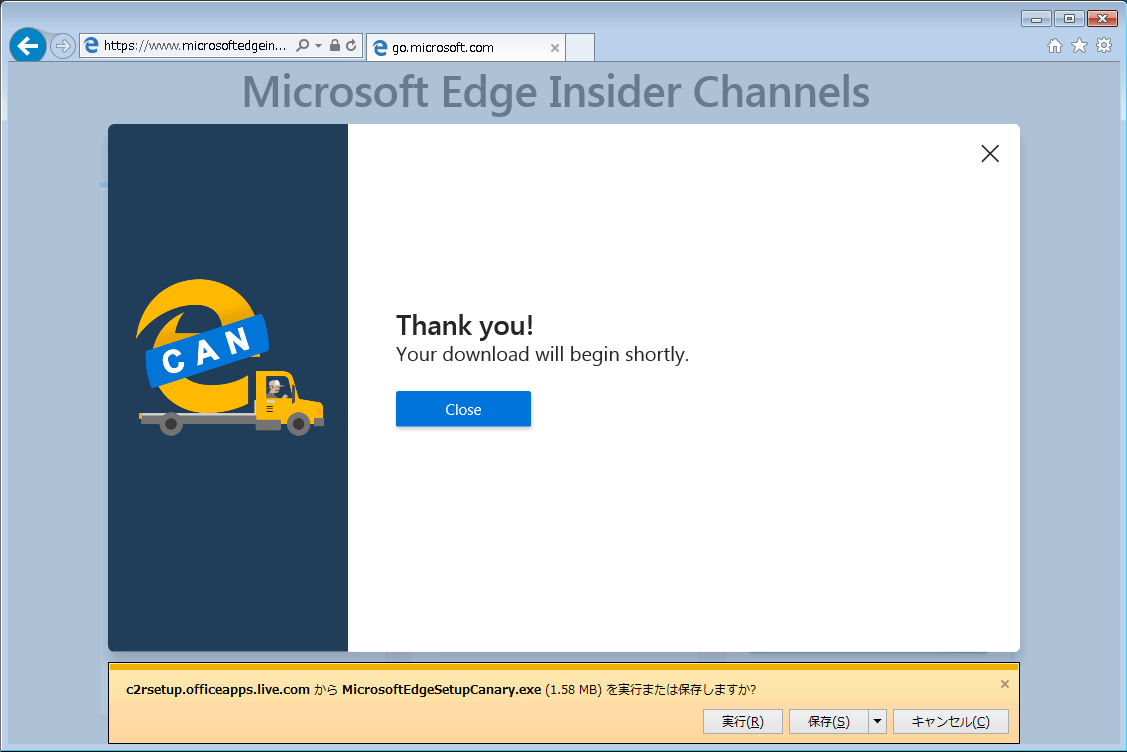Select the go.microsoft.com tab
Viewport: 1127px width, 752px height.
[465, 47]
